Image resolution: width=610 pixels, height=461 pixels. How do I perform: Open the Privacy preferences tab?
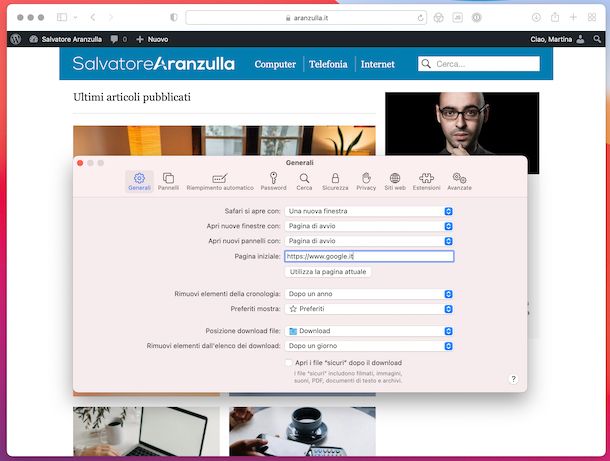click(x=366, y=181)
